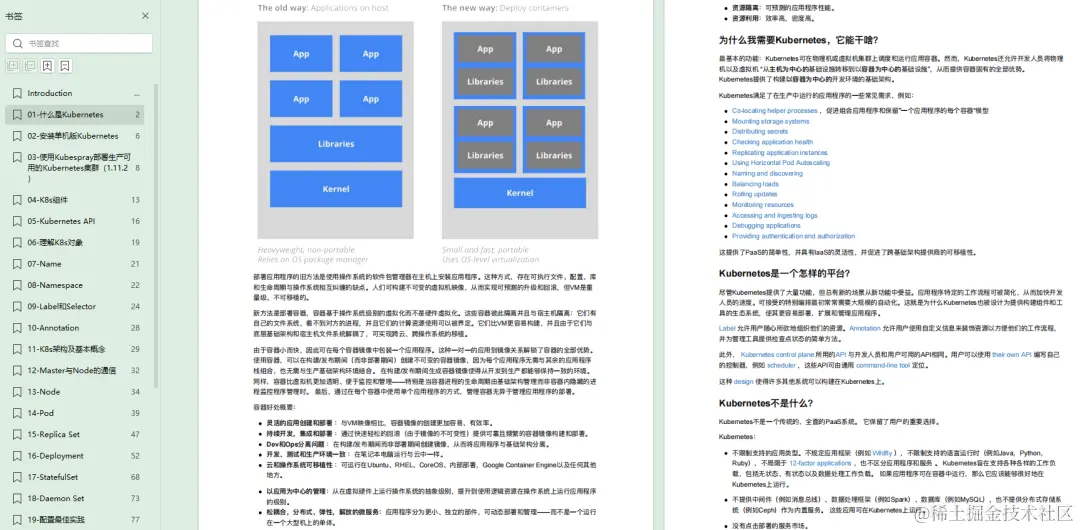Screen dimensions: 1080x530
Task: Click heading Kubernetes不是什么？
Action: point(766,403)
